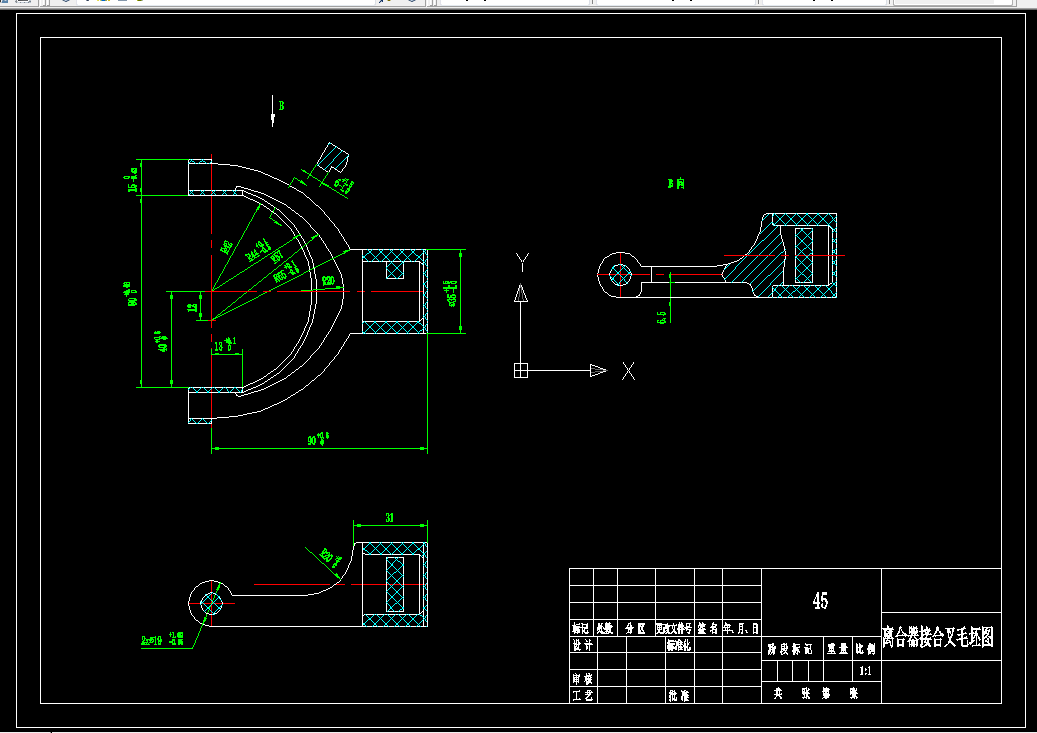
Task: Click the 年、月、日 header cell
Action: pos(741,628)
